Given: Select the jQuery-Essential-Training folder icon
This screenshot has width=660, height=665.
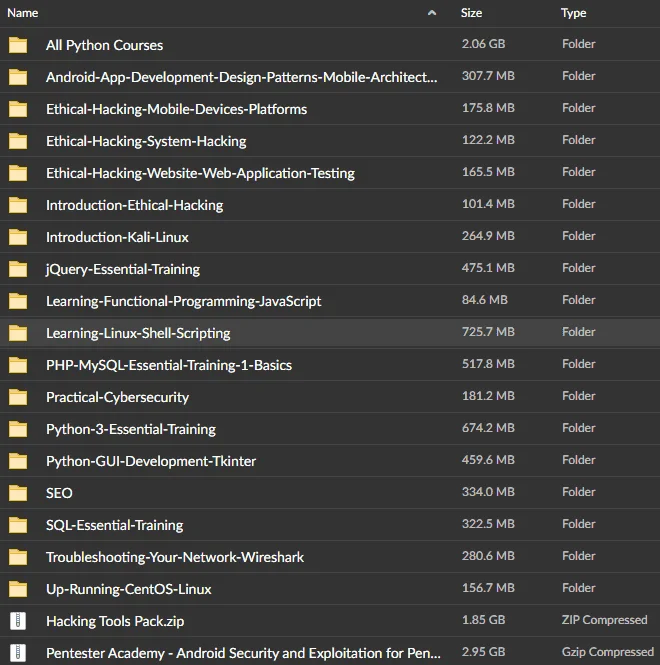Looking at the screenshot, I should 18,269.
